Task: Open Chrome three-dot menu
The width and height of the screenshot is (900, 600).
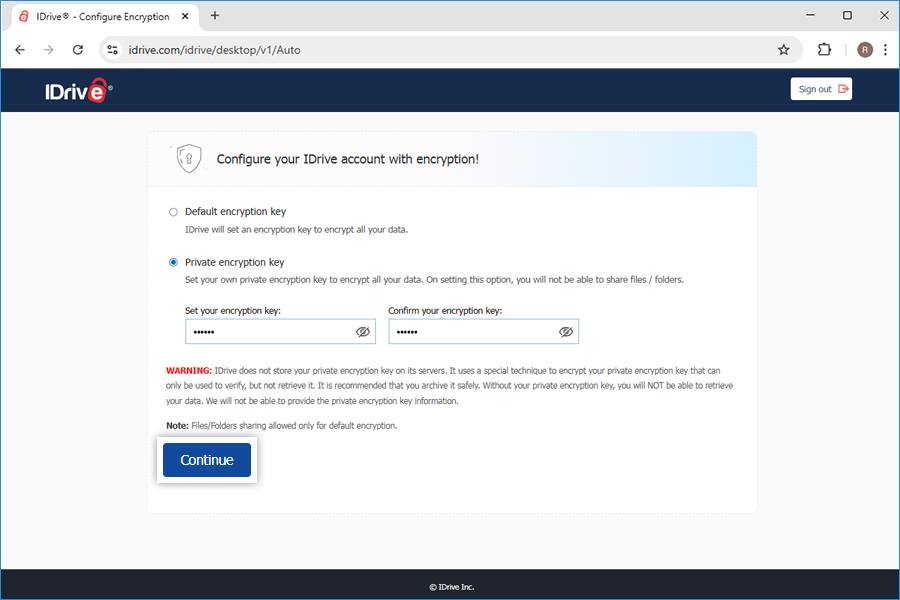Action: click(x=886, y=50)
